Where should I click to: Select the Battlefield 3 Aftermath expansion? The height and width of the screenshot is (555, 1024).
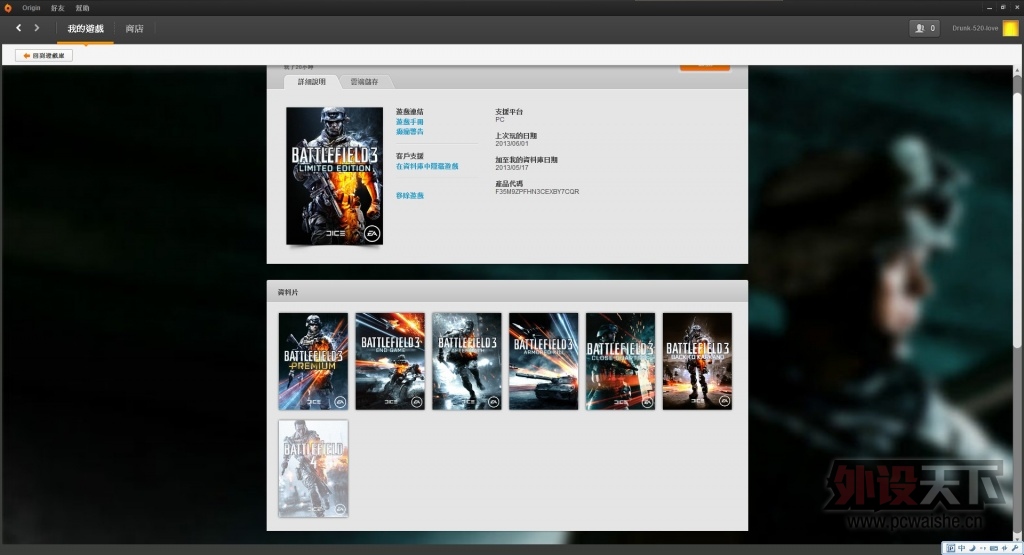pyautogui.click(x=467, y=361)
